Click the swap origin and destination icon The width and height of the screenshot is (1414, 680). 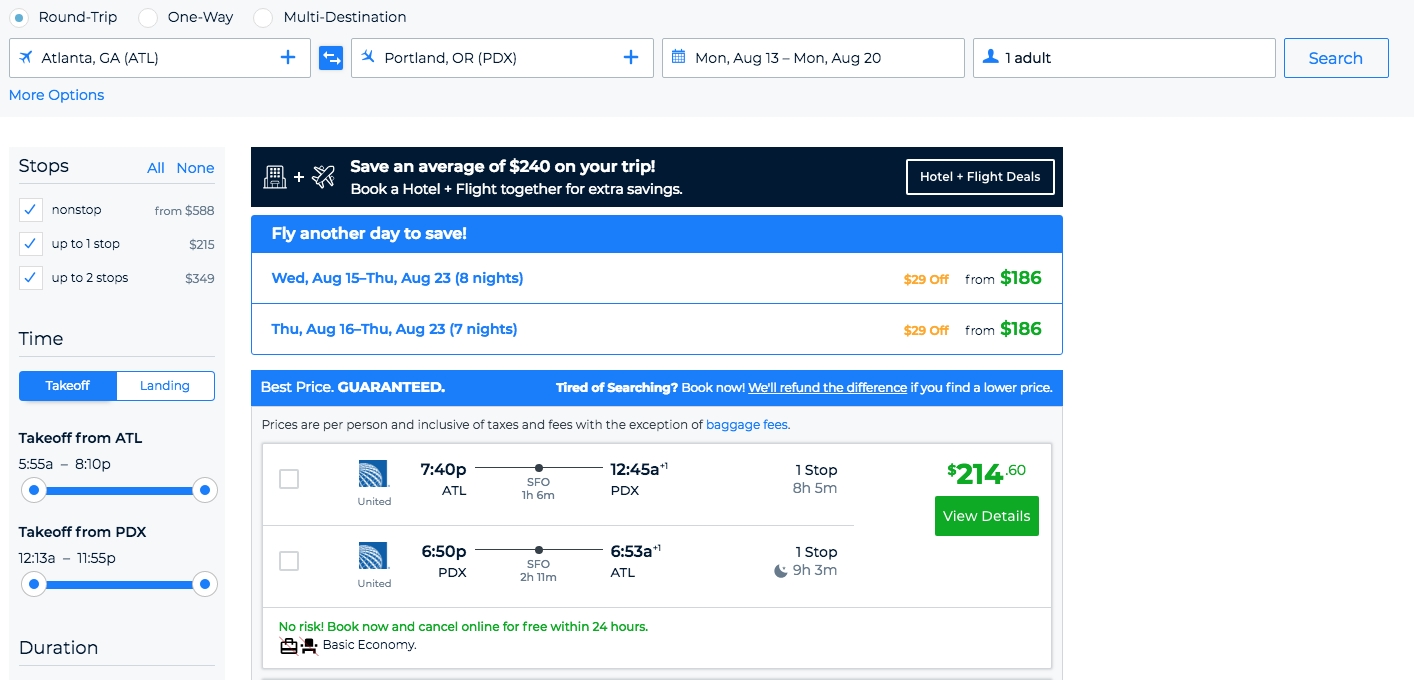point(331,58)
